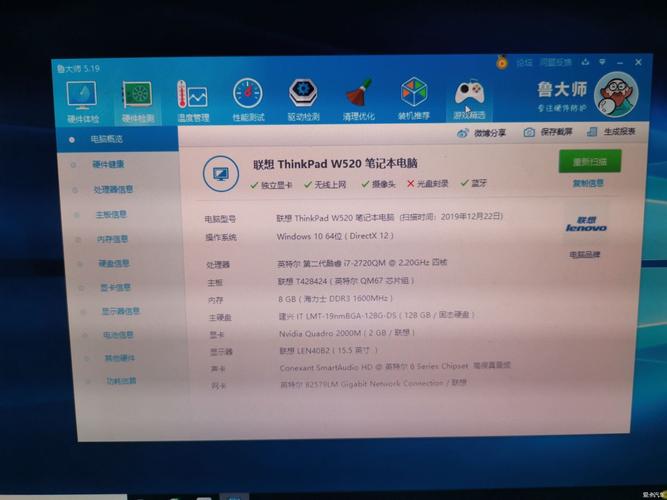Select the 硬件检测 hardware detection icon
Screen dimensions: 667x500
coord(137,102)
